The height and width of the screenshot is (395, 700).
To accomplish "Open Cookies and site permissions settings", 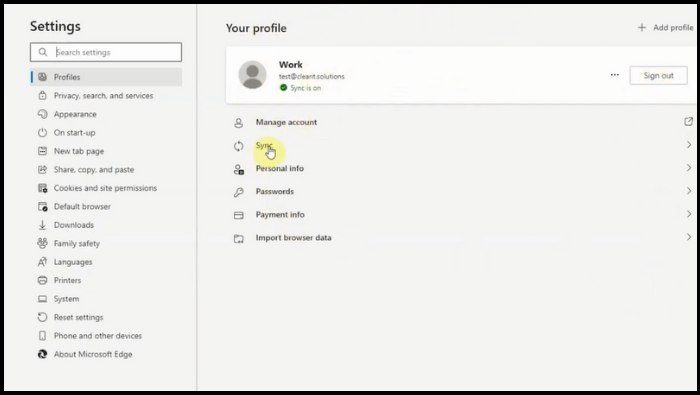I will pos(106,188).
